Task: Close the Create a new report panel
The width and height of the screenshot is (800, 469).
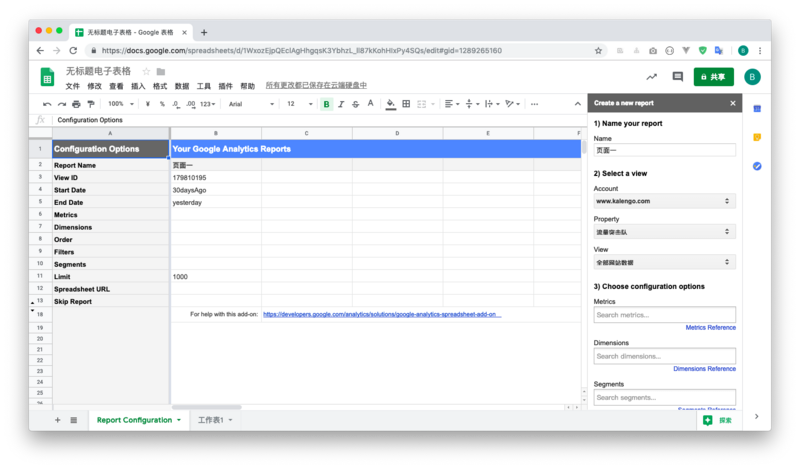Action: (x=733, y=103)
